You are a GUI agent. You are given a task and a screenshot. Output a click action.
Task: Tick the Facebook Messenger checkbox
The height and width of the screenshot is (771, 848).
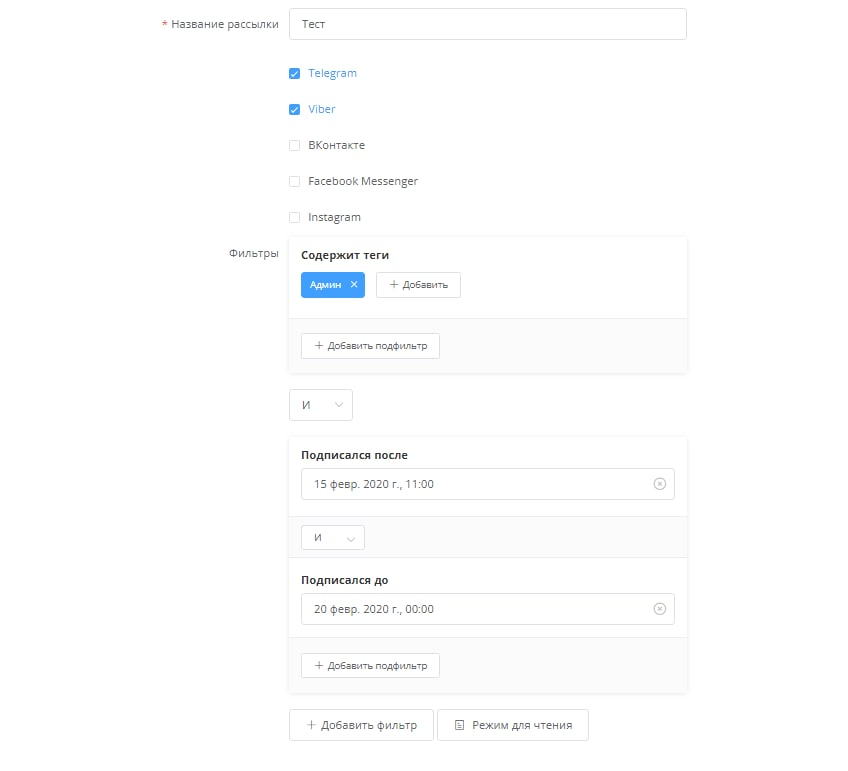point(294,181)
